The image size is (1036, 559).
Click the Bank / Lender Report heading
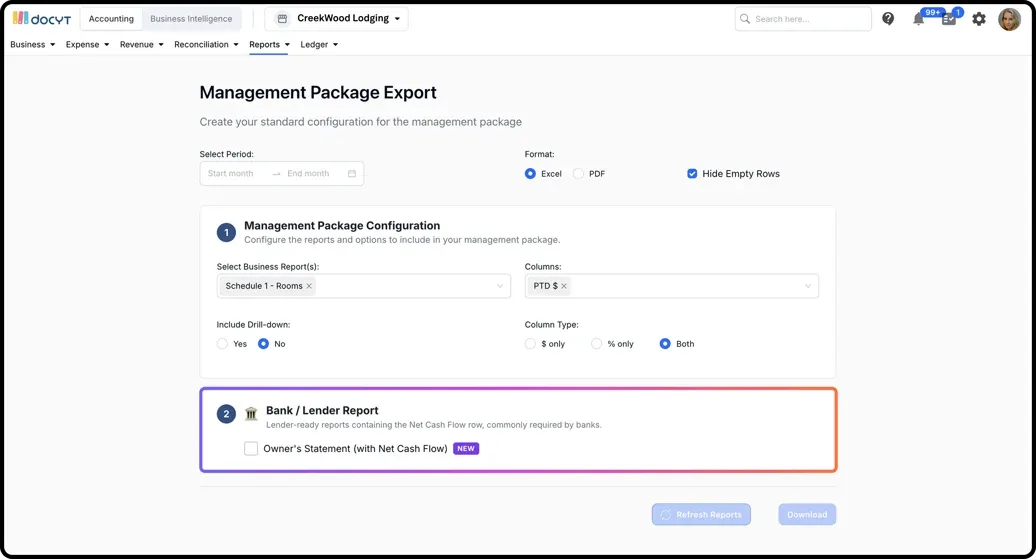[322, 410]
